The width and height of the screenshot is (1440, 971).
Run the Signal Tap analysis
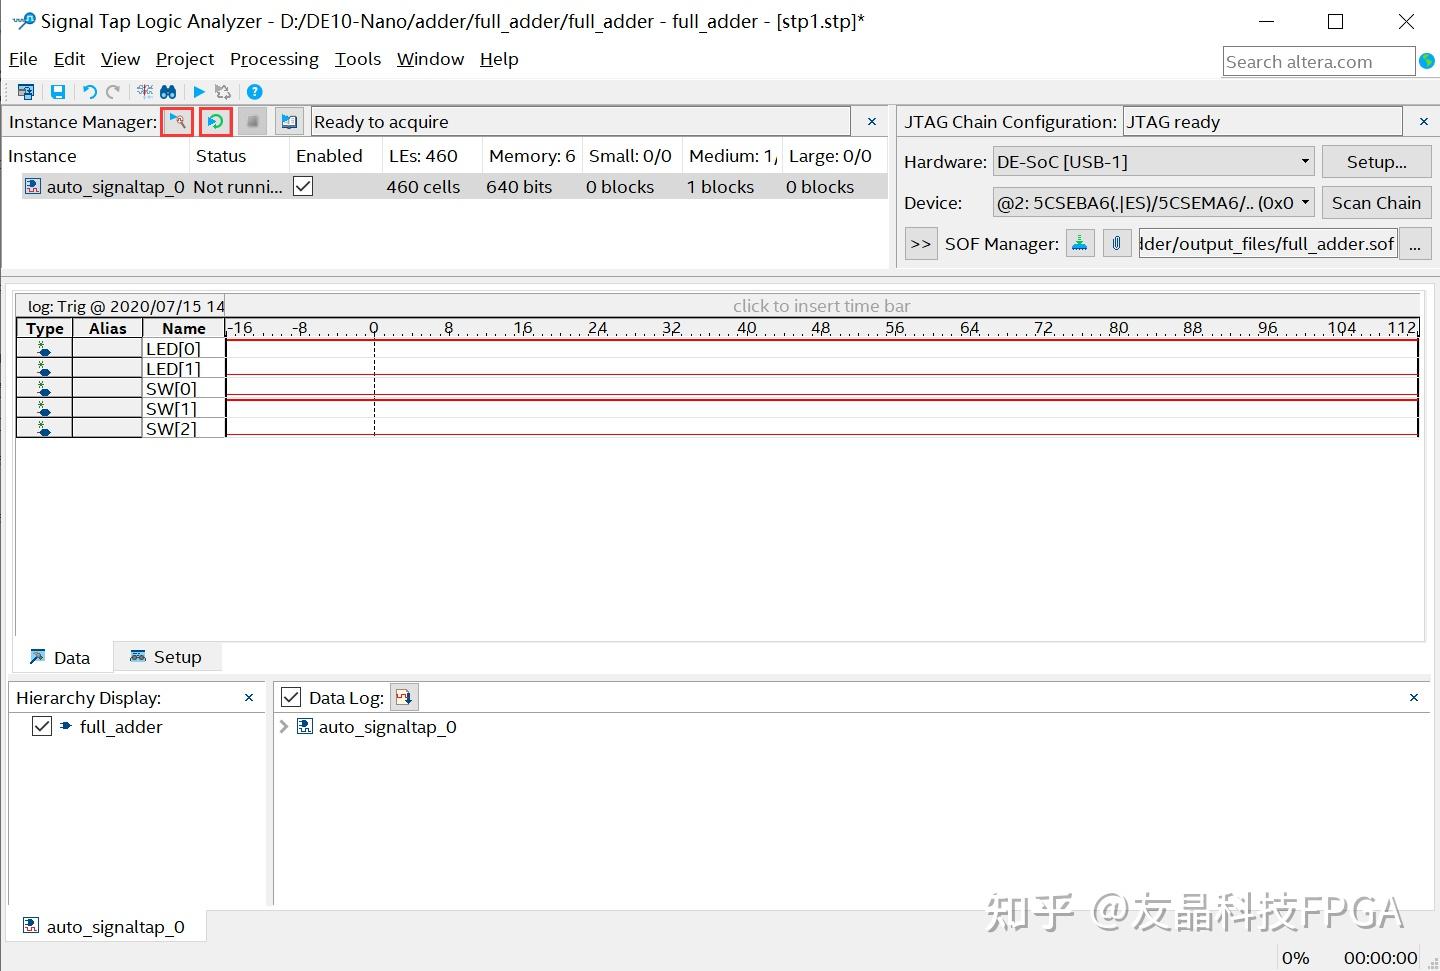[177, 121]
